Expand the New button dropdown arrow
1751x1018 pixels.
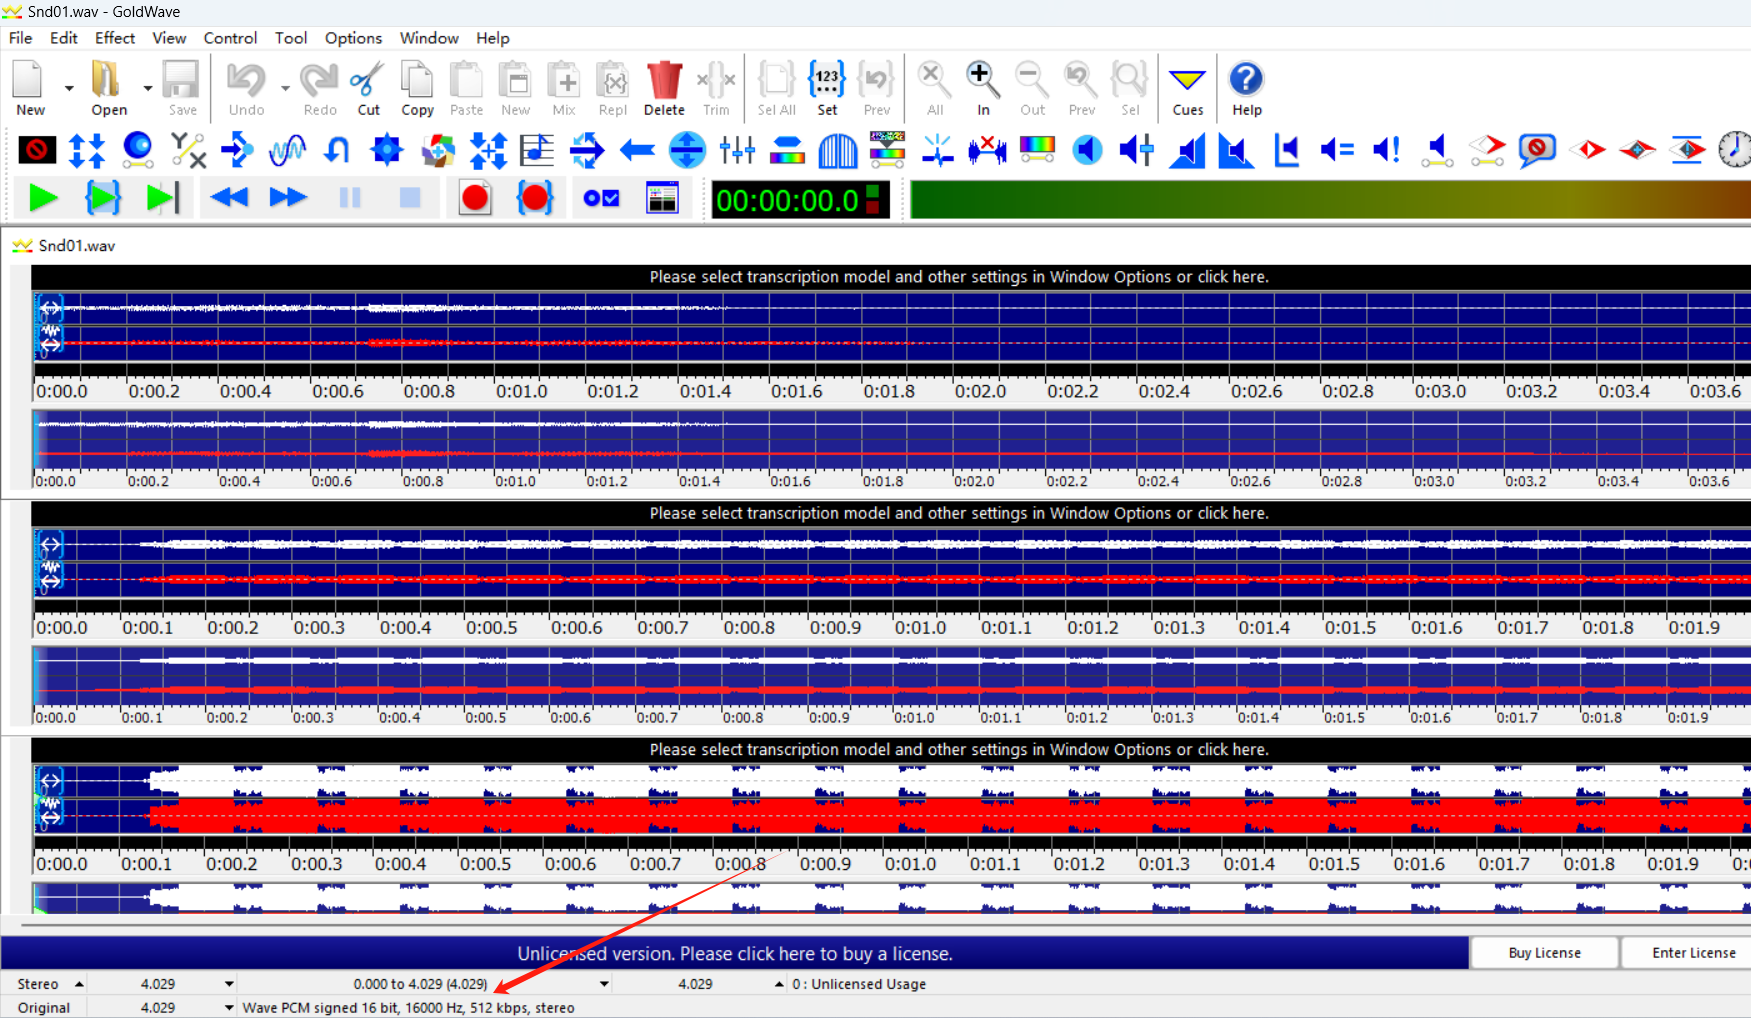pos(69,88)
